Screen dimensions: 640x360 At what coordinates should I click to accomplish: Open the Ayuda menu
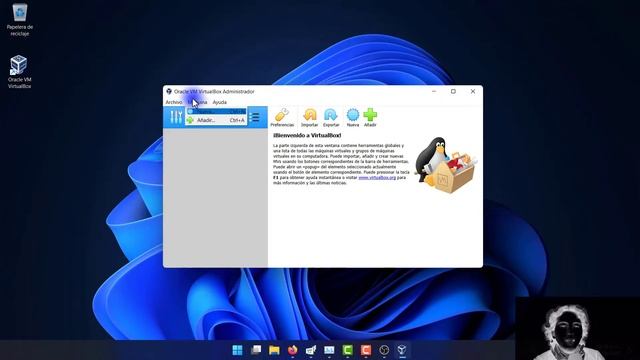pos(220,102)
